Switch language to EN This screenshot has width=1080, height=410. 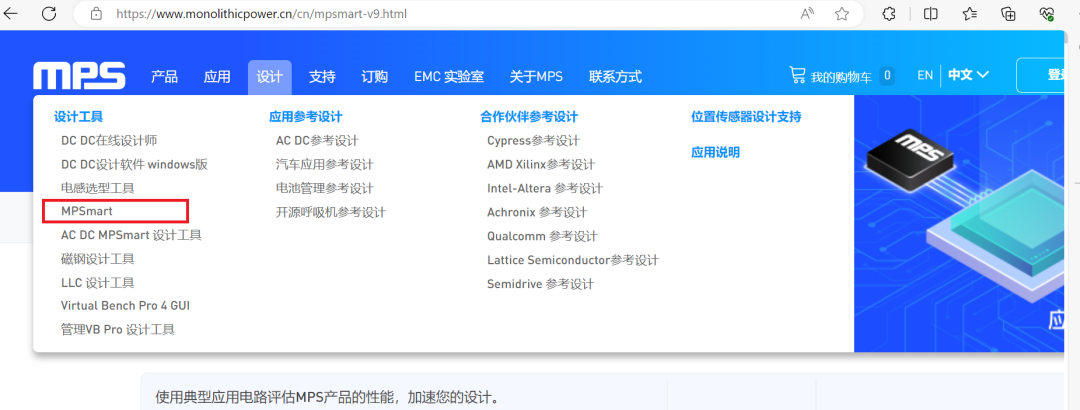925,75
